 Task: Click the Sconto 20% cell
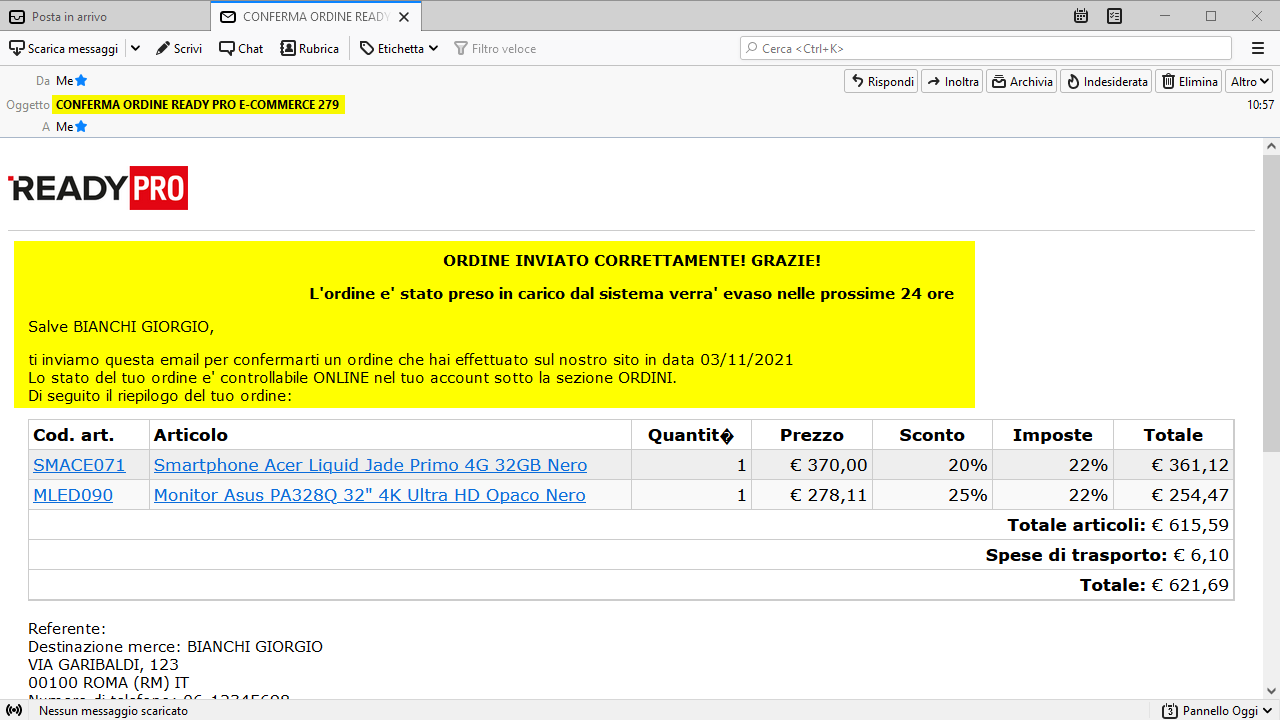point(932,465)
